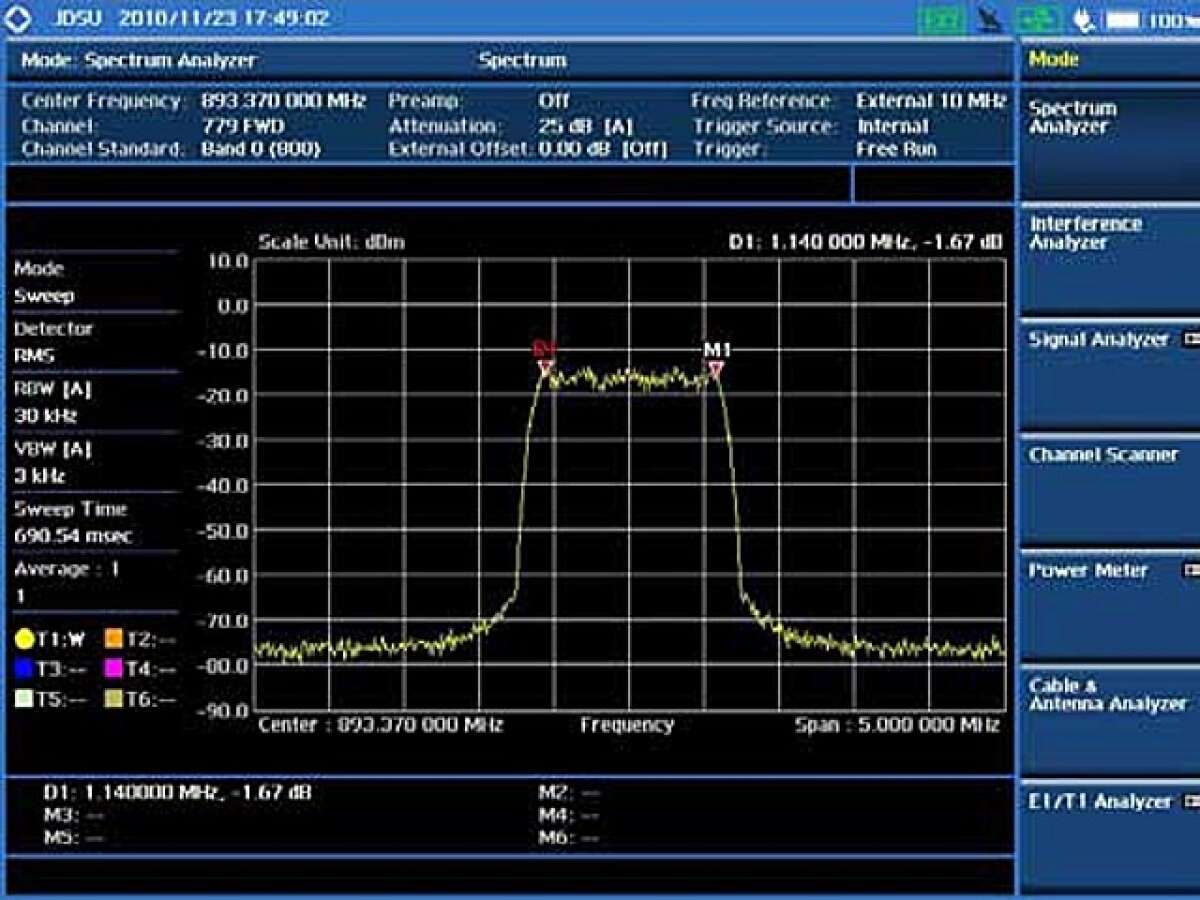Click the Detector RMS setting
Image resolution: width=1200 pixels, height=900 pixels.
pyautogui.click(x=94, y=342)
